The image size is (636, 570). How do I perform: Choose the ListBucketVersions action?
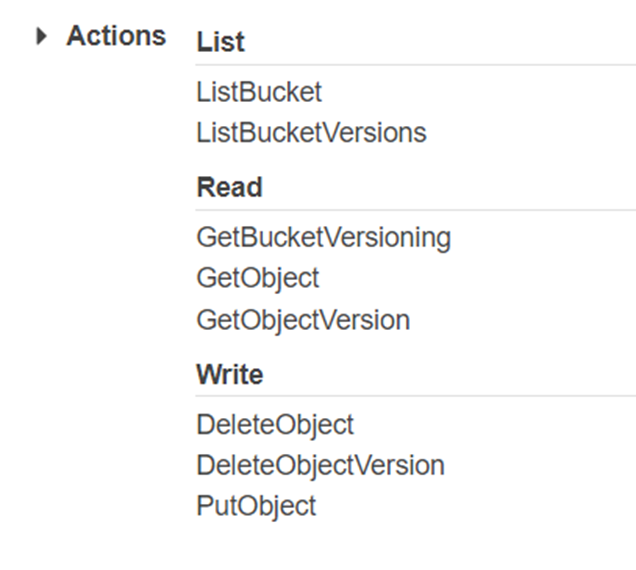[x=311, y=132]
